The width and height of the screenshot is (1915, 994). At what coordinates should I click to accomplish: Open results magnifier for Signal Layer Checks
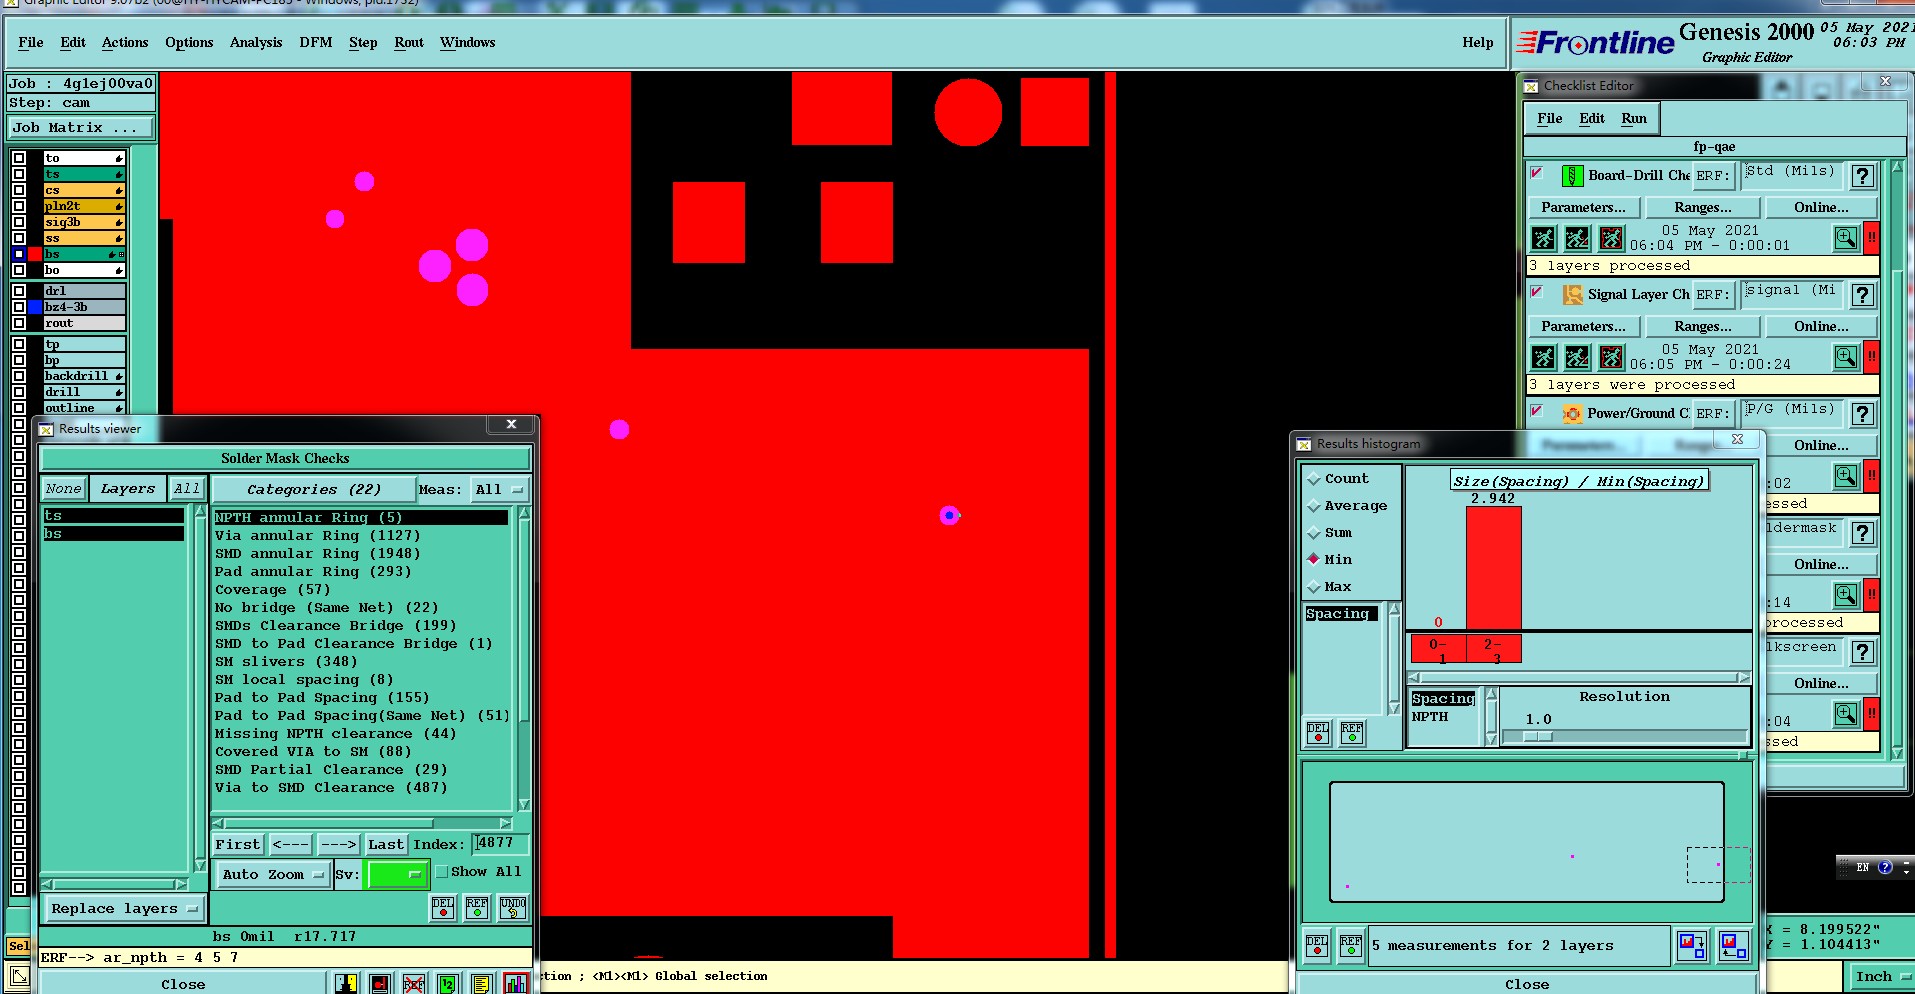[x=1845, y=356]
